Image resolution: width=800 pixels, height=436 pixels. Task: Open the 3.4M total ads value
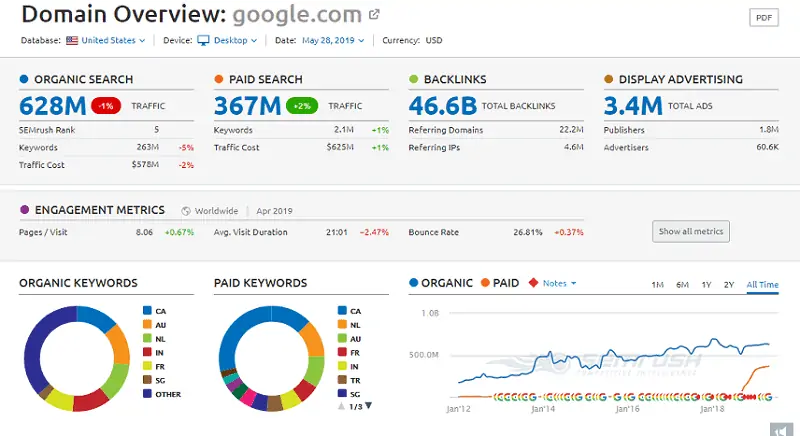(x=633, y=106)
